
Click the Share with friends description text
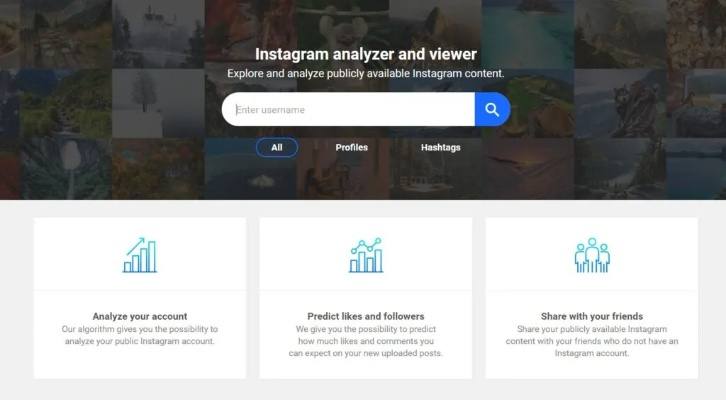tap(592, 341)
